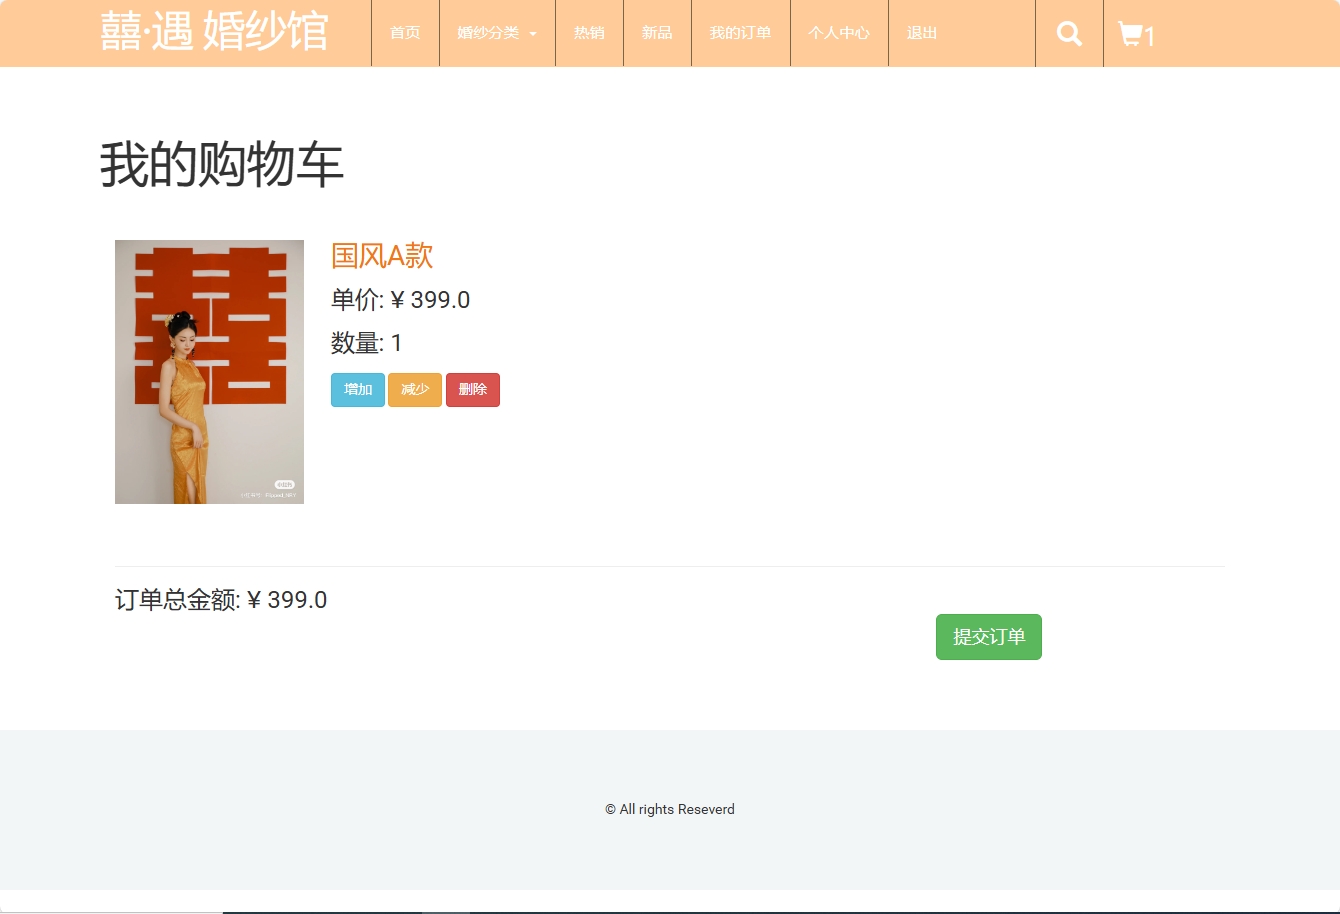The height and width of the screenshot is (914, 1340).
Task: Expand the 婚纱分类 dropdown menu
Action: pyautogui.click(x=490, y=33)
